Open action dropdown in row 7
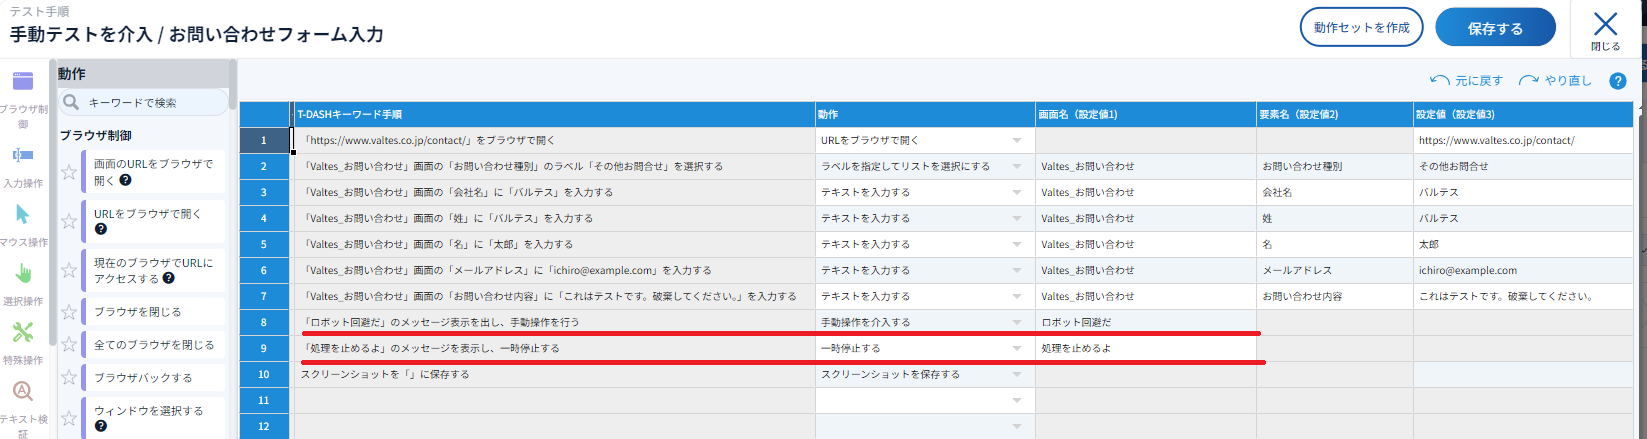This screenshot has width=1647, height=439. (1017, 297)
